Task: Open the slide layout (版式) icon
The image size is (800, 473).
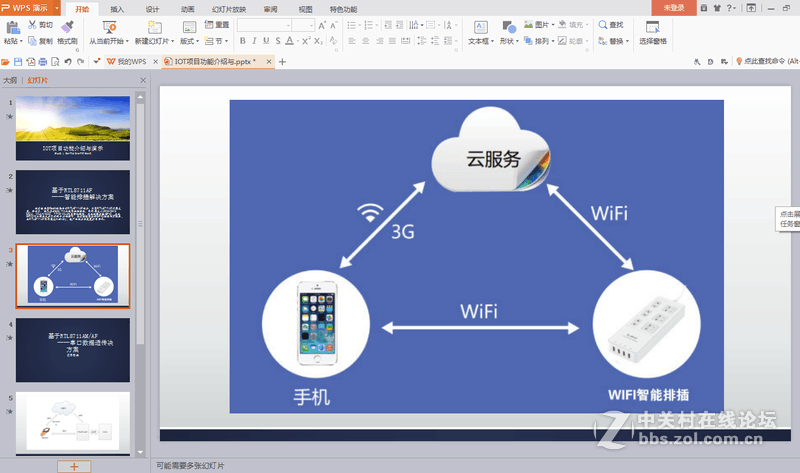Action: tap(189, 28)
